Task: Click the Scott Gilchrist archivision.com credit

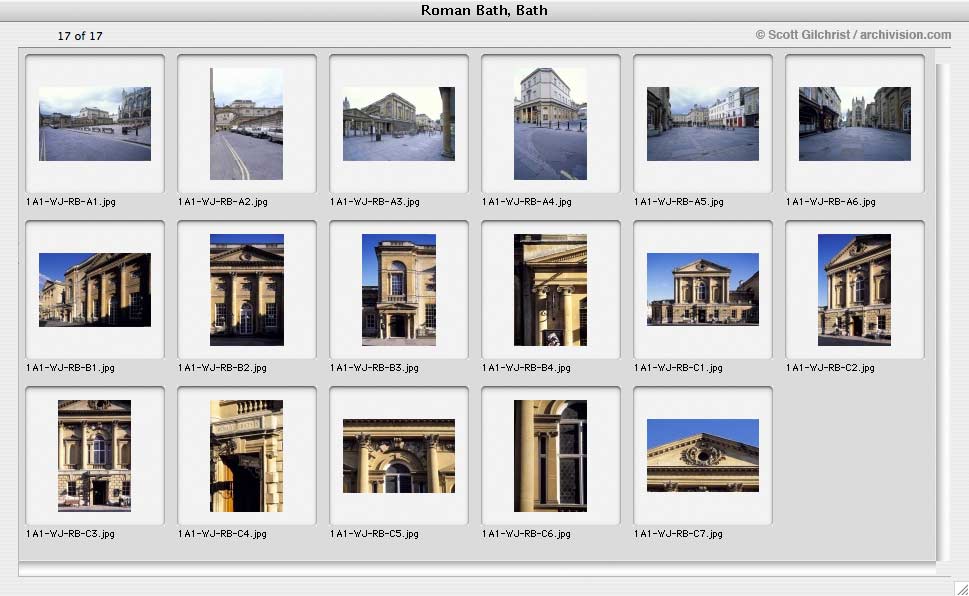Action: click(x=853, y=35)
